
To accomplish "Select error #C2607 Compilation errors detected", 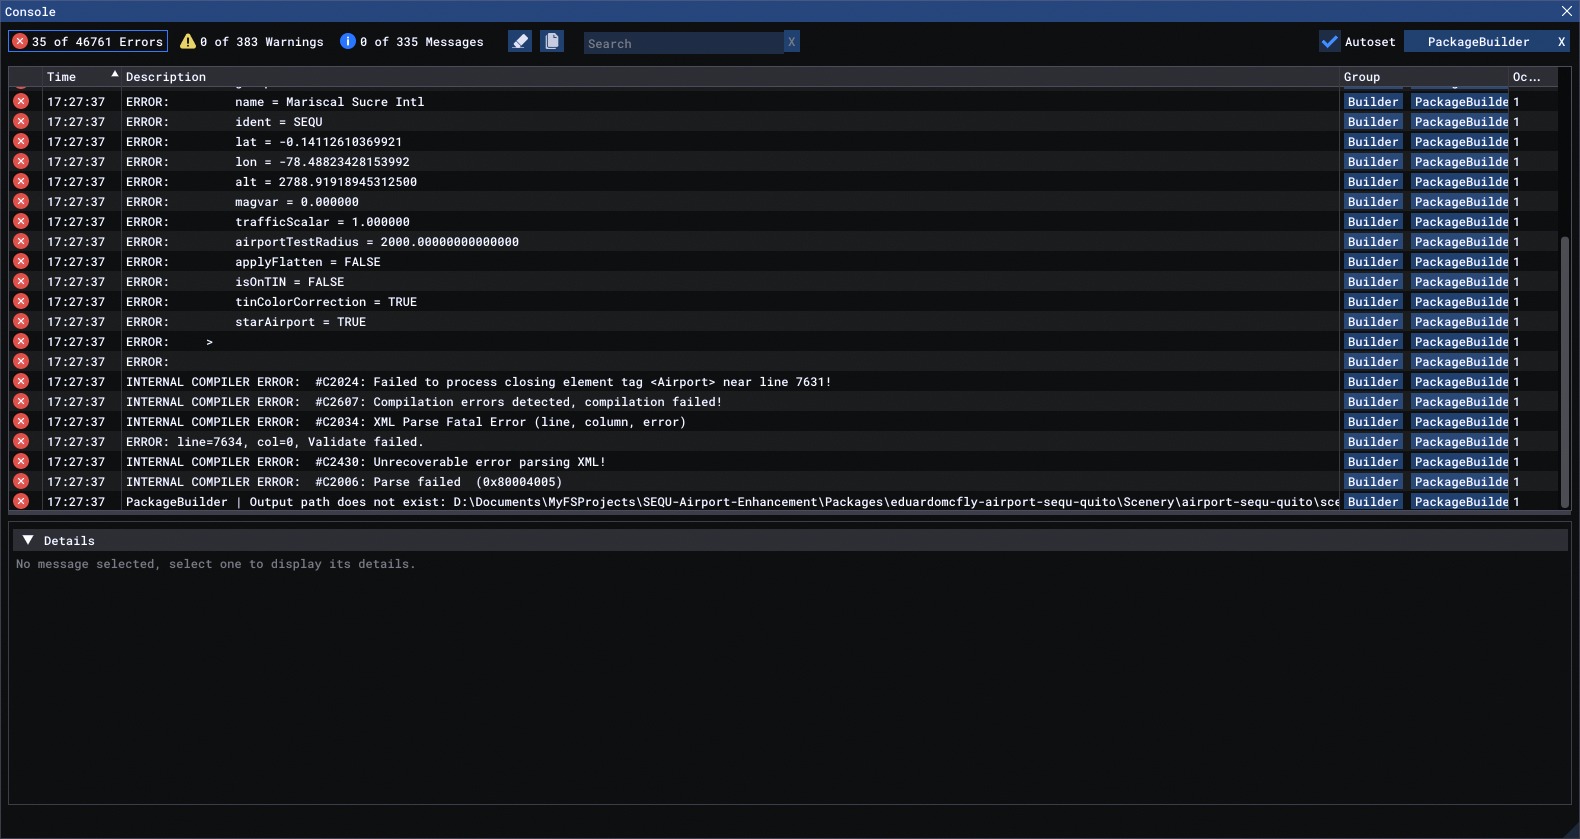I will 784,402.
